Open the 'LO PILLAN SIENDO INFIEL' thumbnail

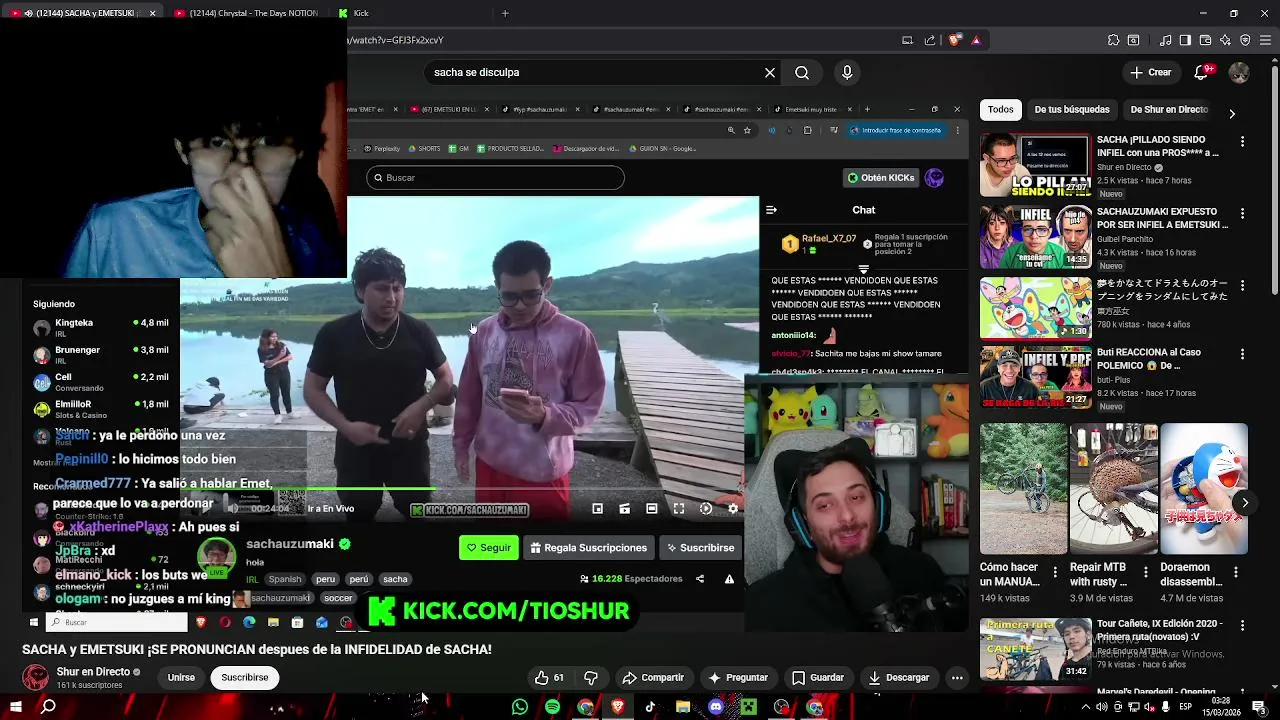pos(1035,165)
